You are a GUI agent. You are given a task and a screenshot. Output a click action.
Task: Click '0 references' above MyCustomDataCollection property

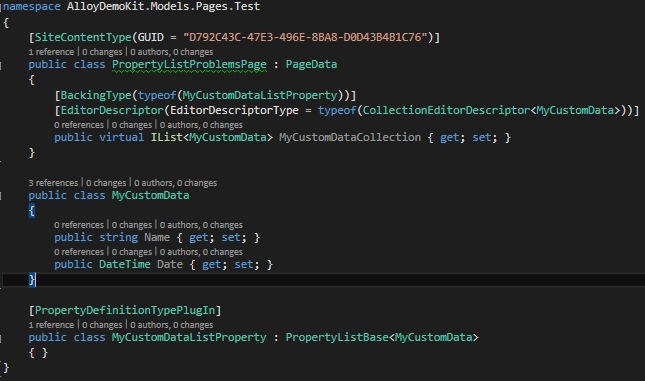click(79, 125)
